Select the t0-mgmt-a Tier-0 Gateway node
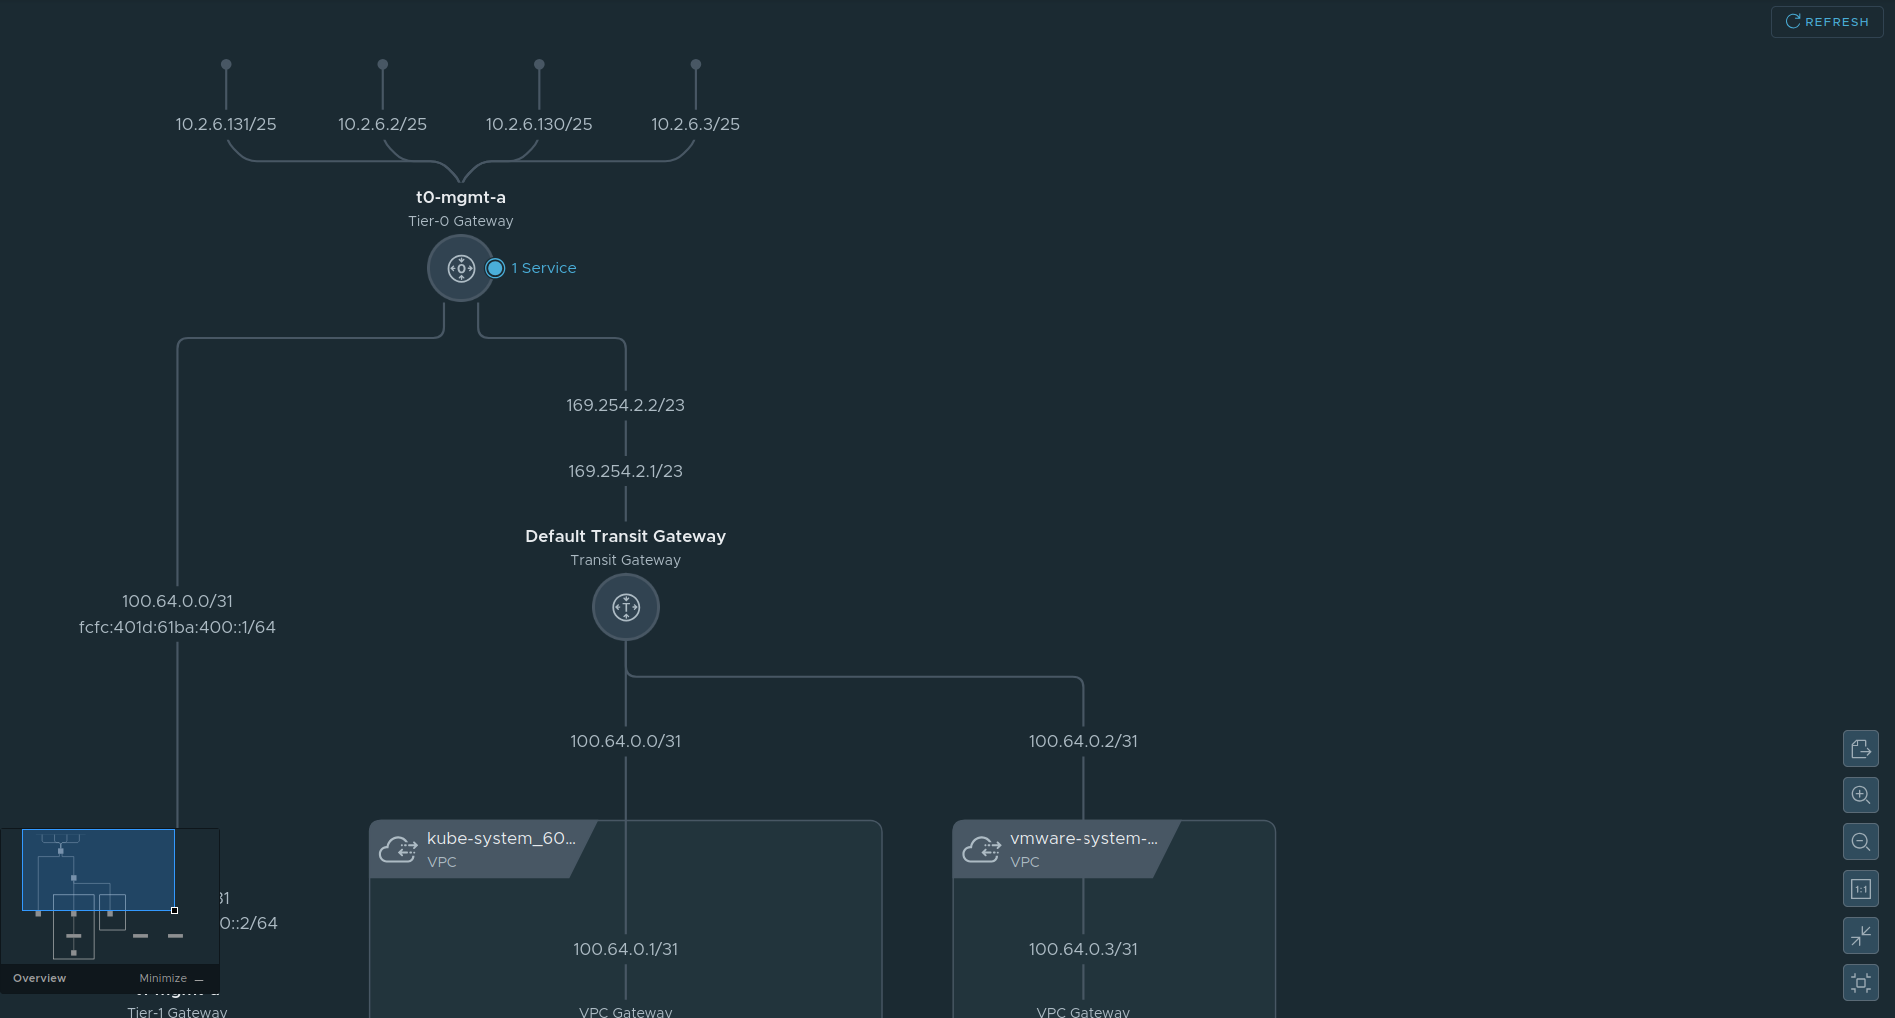The height and width of the screenshot is (1018, 1895). (460, 268)
